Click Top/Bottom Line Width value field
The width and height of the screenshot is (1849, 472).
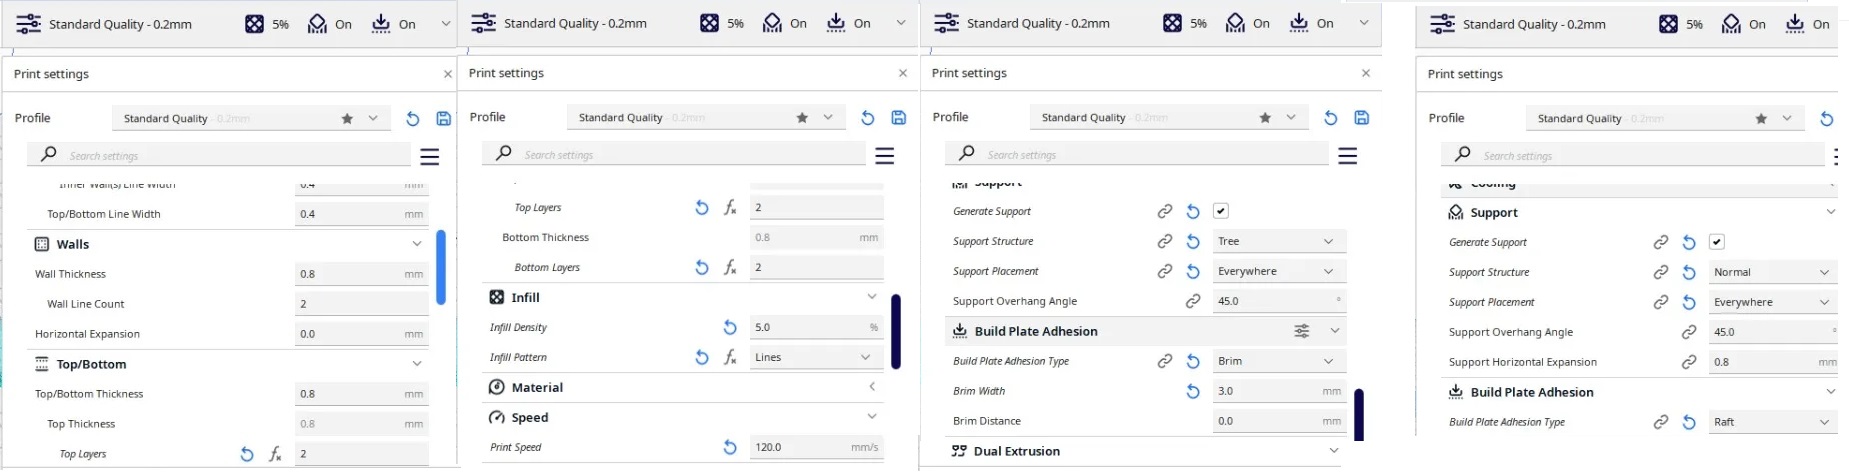click(x=362, y=214)
